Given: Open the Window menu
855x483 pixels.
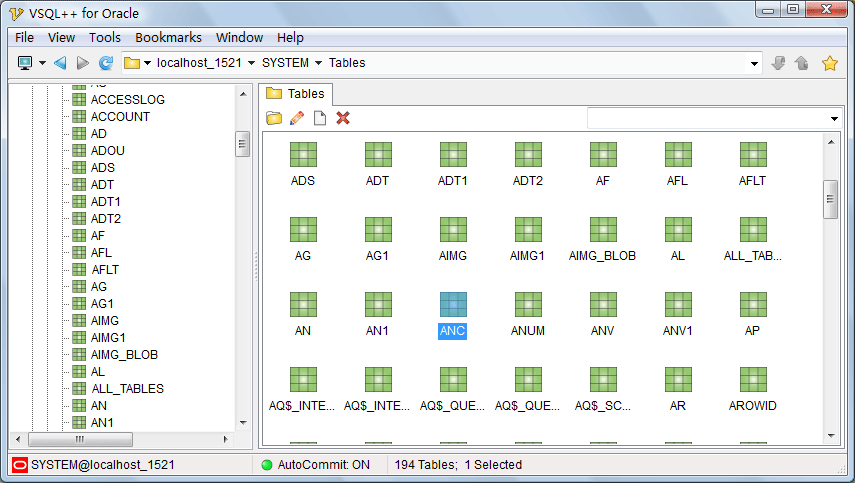Looking at the screenshot, I should pyautogui.click(x=239, y=38).
